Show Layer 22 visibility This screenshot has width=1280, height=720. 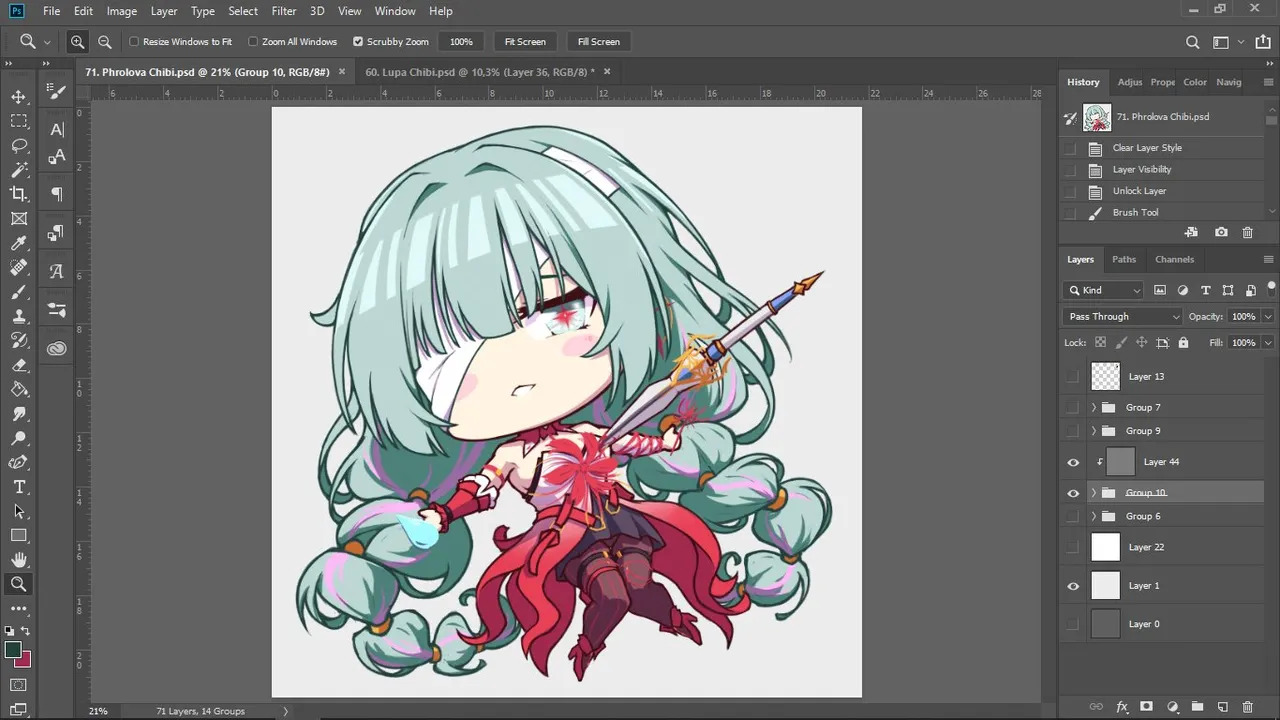pyautogui.click(x=1073, y=548)
